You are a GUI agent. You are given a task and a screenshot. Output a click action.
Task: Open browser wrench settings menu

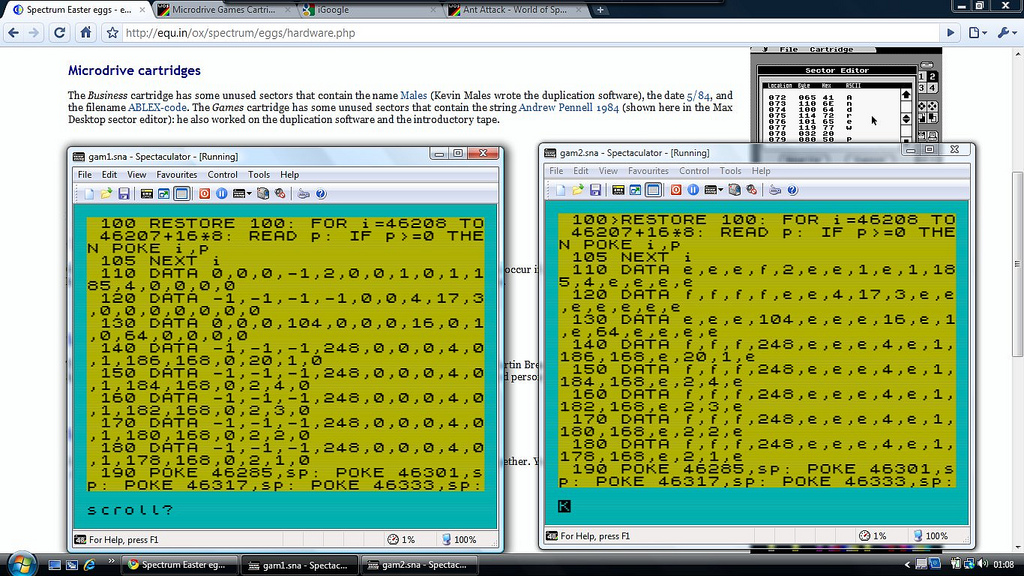tap(1007, 33)
